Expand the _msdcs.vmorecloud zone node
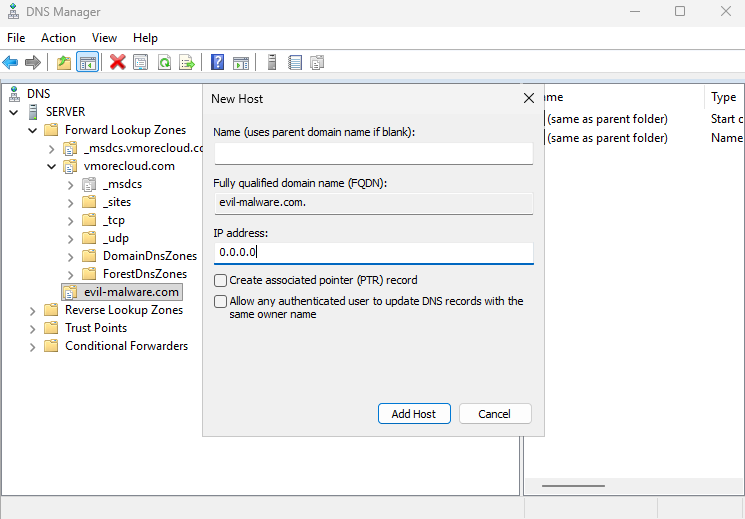 click(51, 149)
